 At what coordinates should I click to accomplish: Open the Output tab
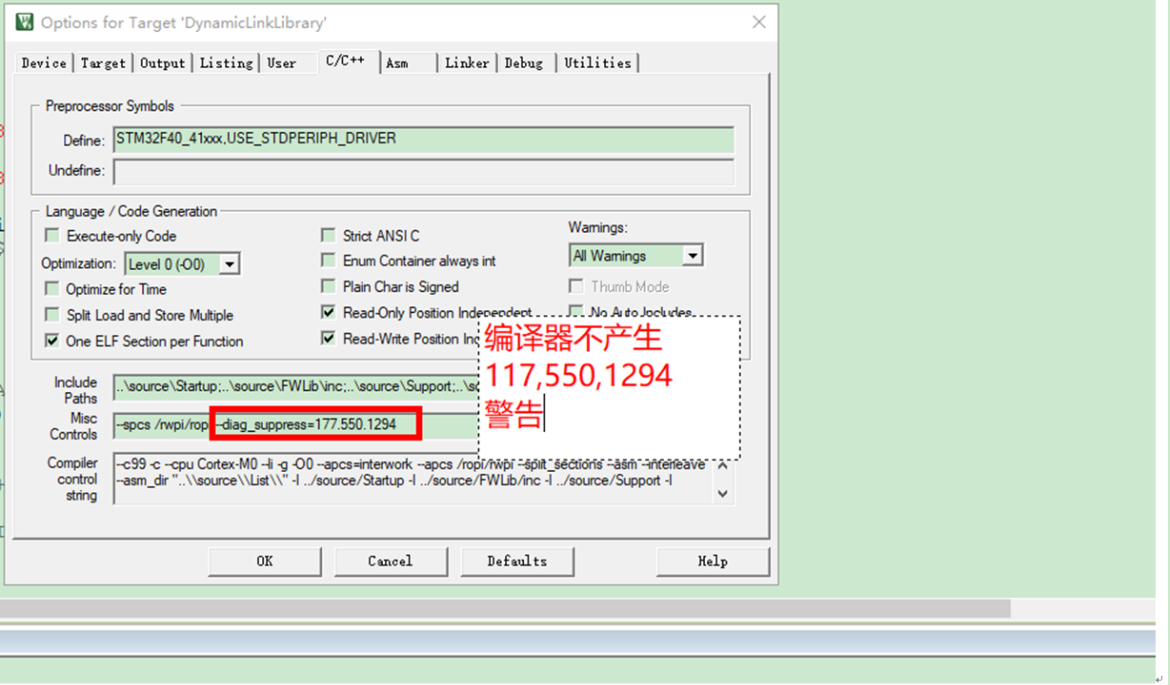click(163, 63)
